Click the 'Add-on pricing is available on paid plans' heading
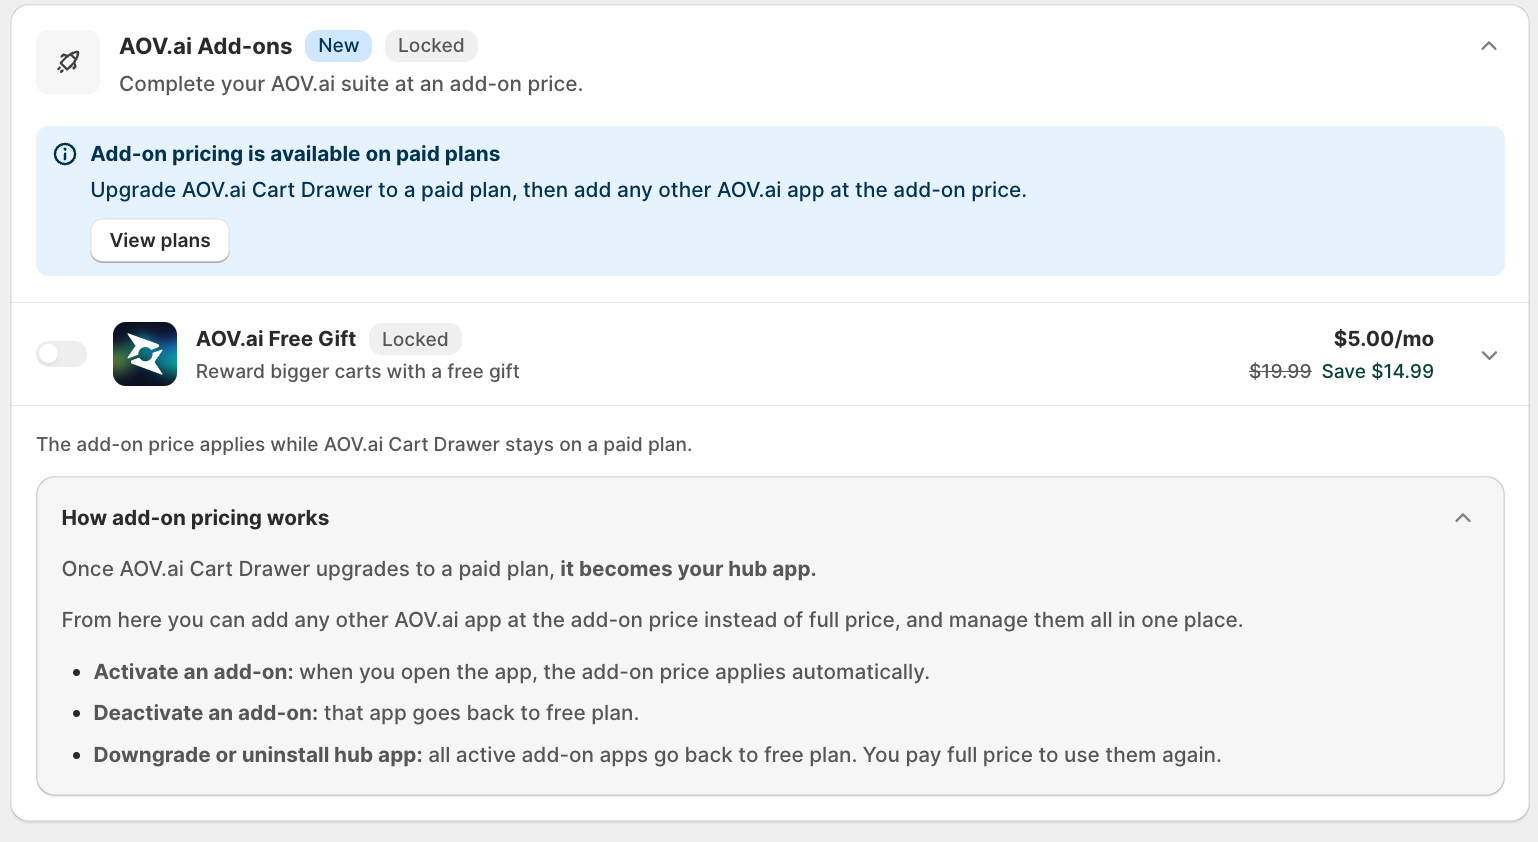Image resolution: width=1538 pixels, height=842 pixels. 295,154
